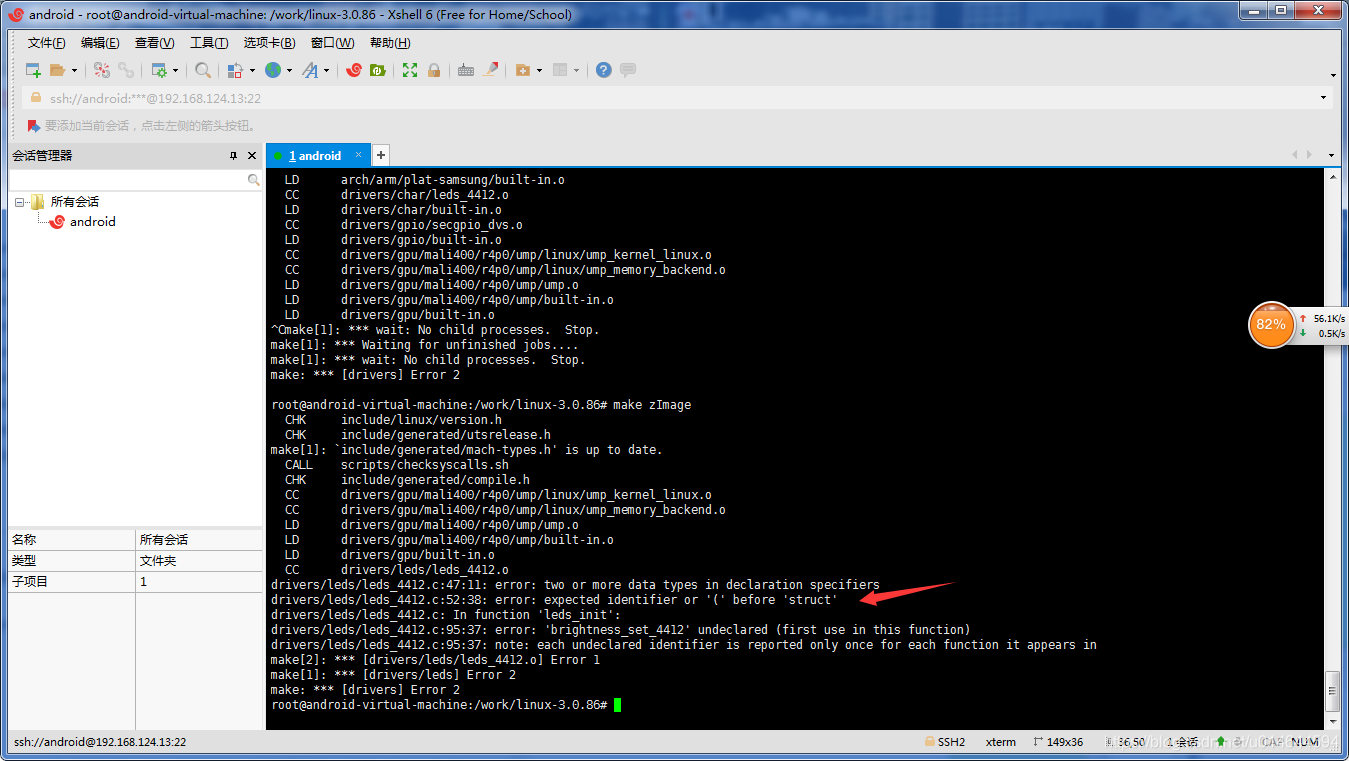Click the Open Session folder icon
Image resolution: width=1349 pixels, height=761 pixels.
coord(57,70)
